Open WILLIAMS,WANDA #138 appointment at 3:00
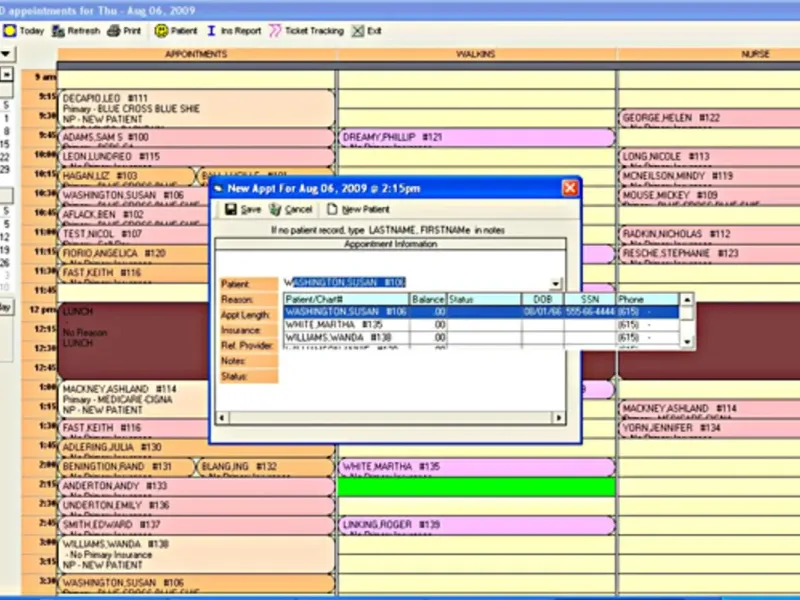 point(196,554)
